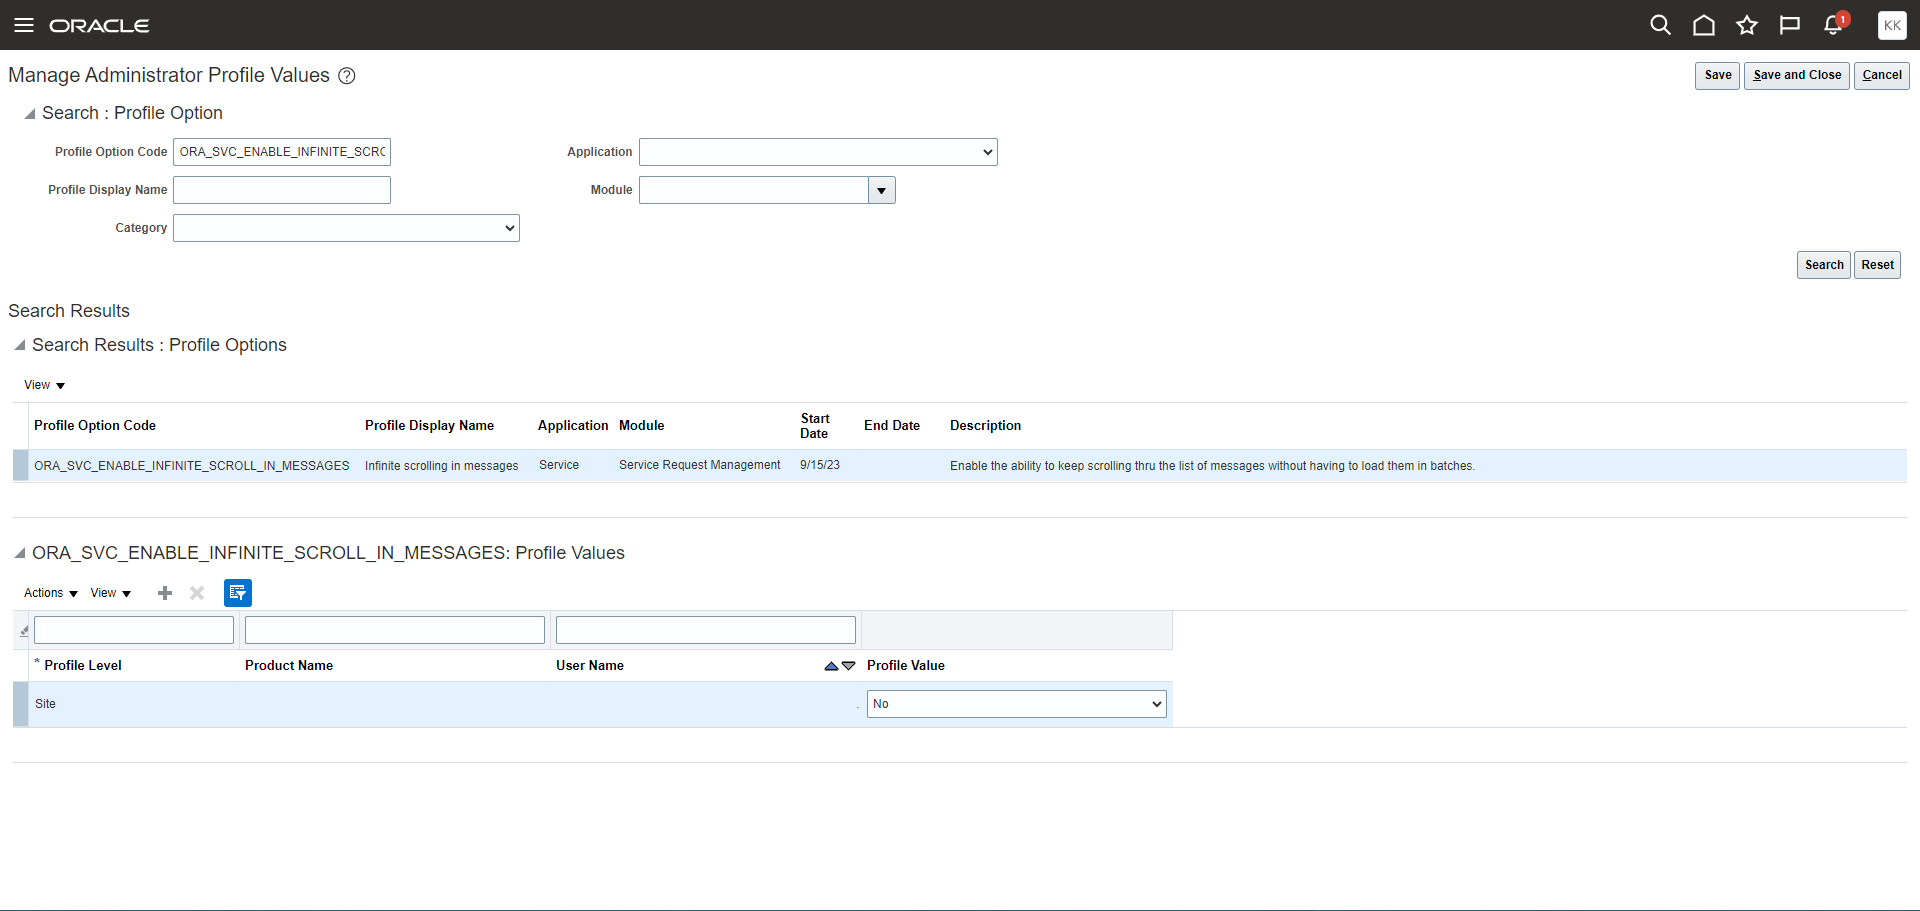
Task: Click the Save and Close button
Action: pyautogui.click(x=1795, y=75)
